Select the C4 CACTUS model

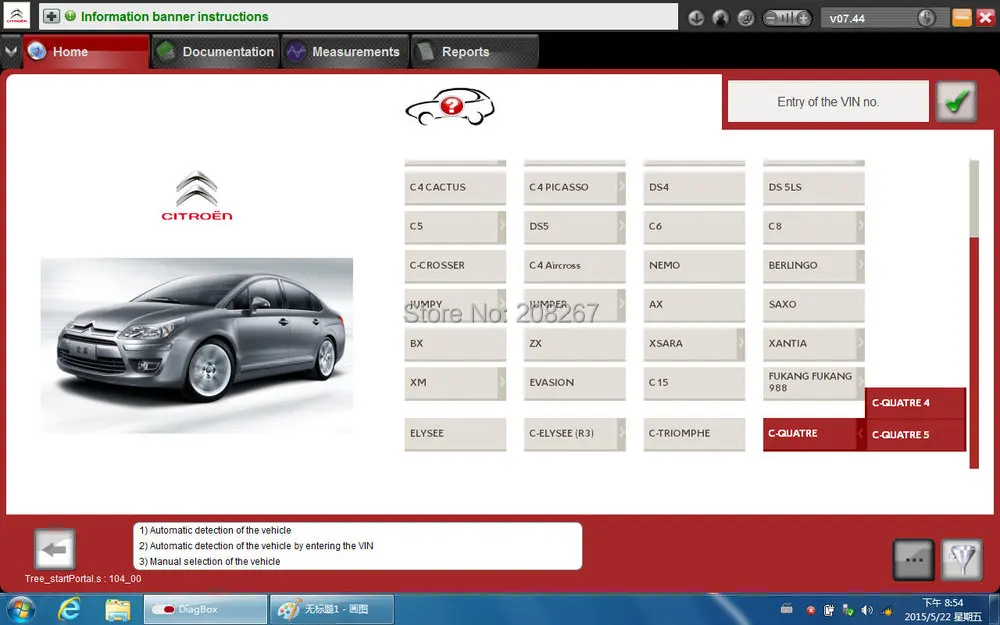point(455,188)
